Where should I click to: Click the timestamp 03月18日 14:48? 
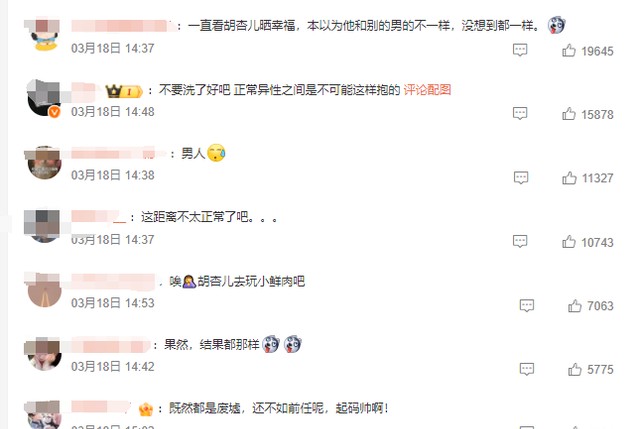[x=113, y=111]
